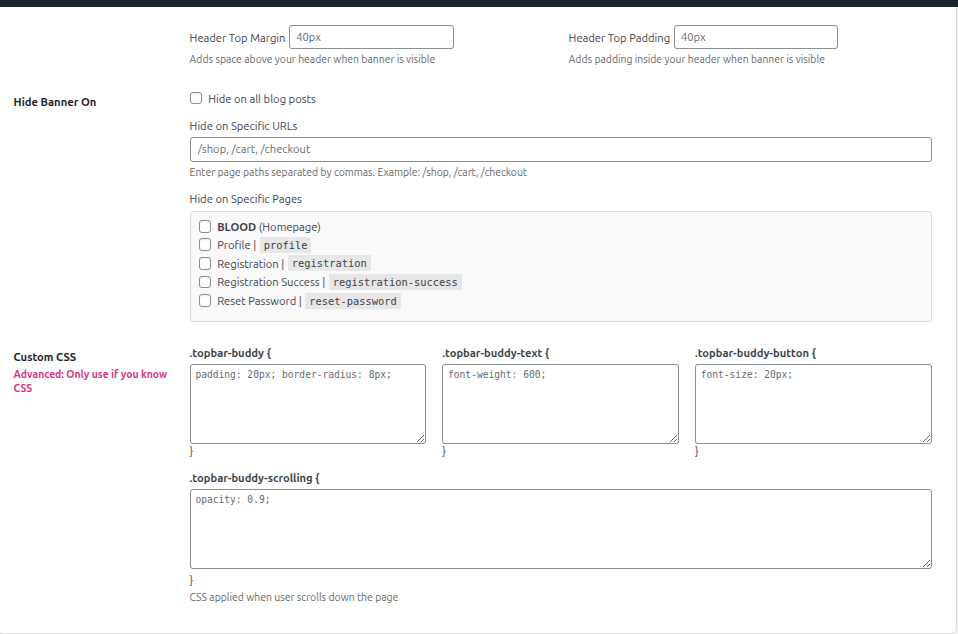Click the resize grip on .topbar-buddy-text textarea
Screen dimensions: 958x634
[x=674, y=437]
